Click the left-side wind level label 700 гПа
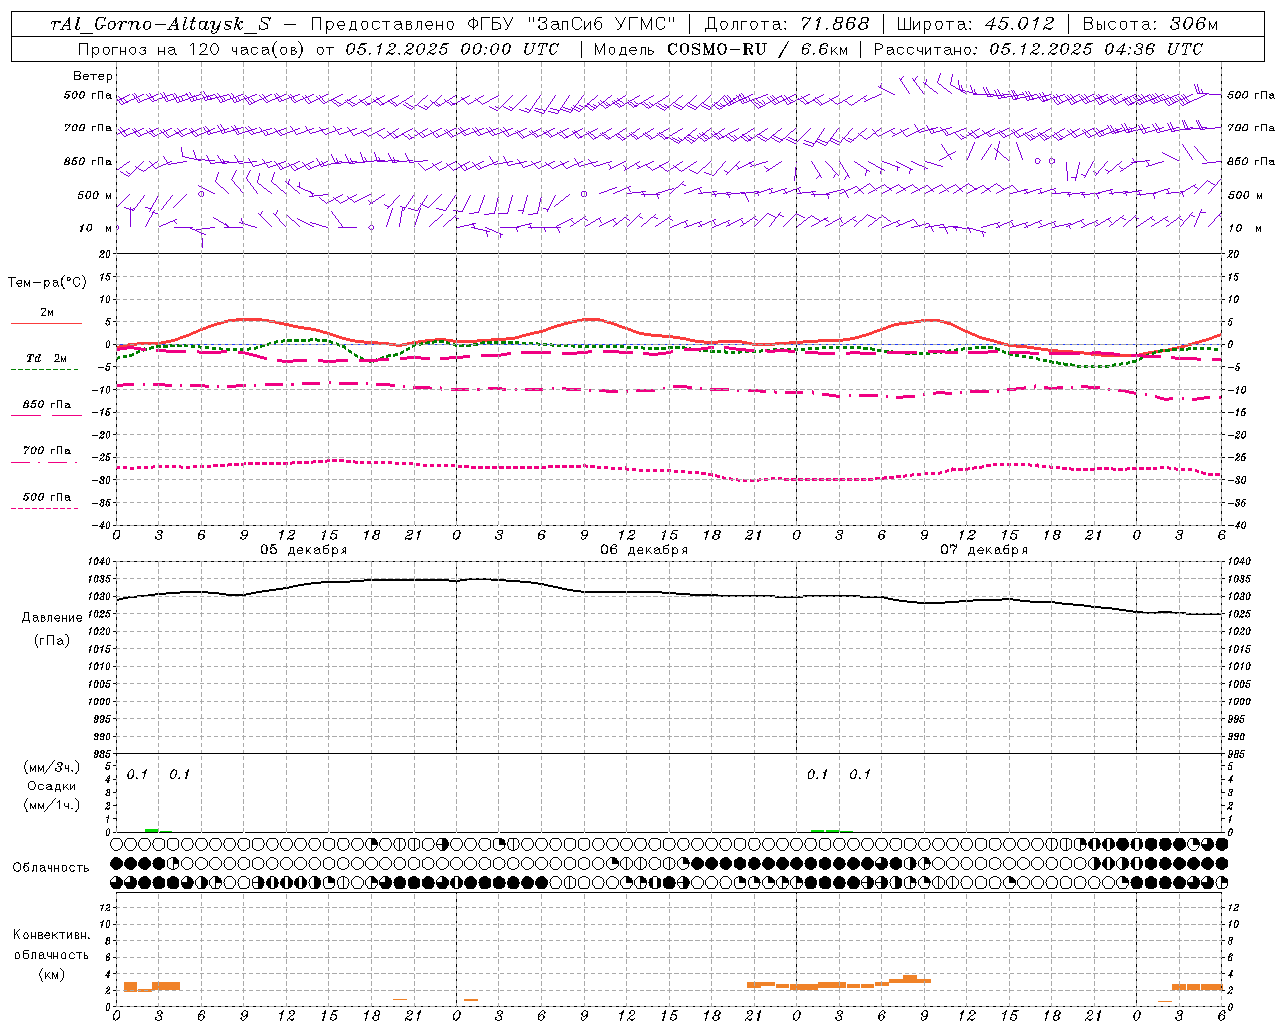 (x=88, y=128)
